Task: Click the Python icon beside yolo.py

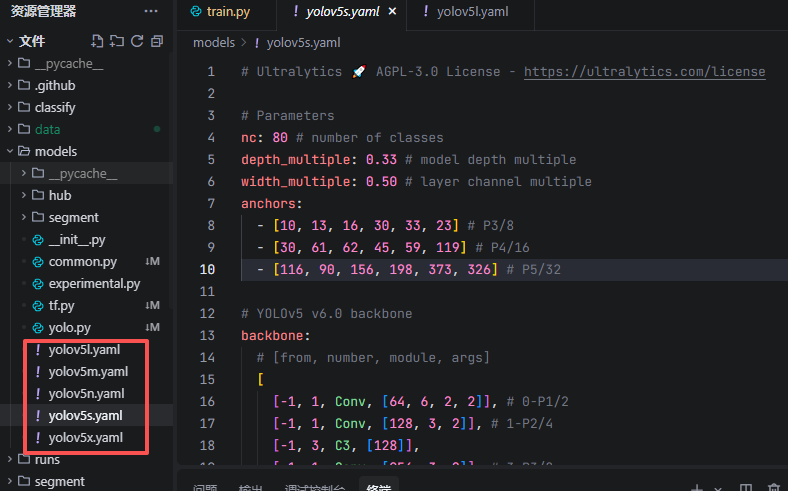Action: pos(38,328)
